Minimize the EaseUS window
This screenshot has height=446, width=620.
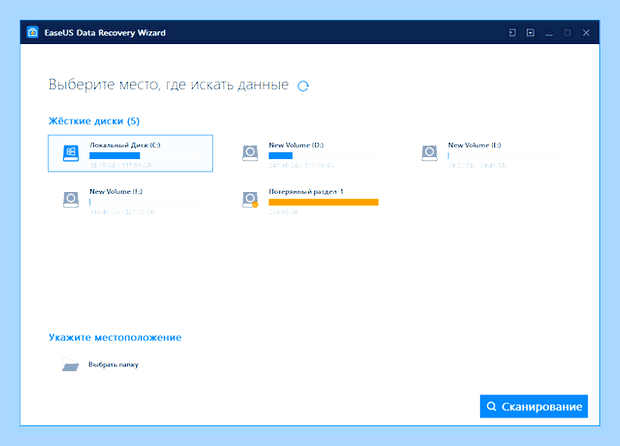pos(549,33)
